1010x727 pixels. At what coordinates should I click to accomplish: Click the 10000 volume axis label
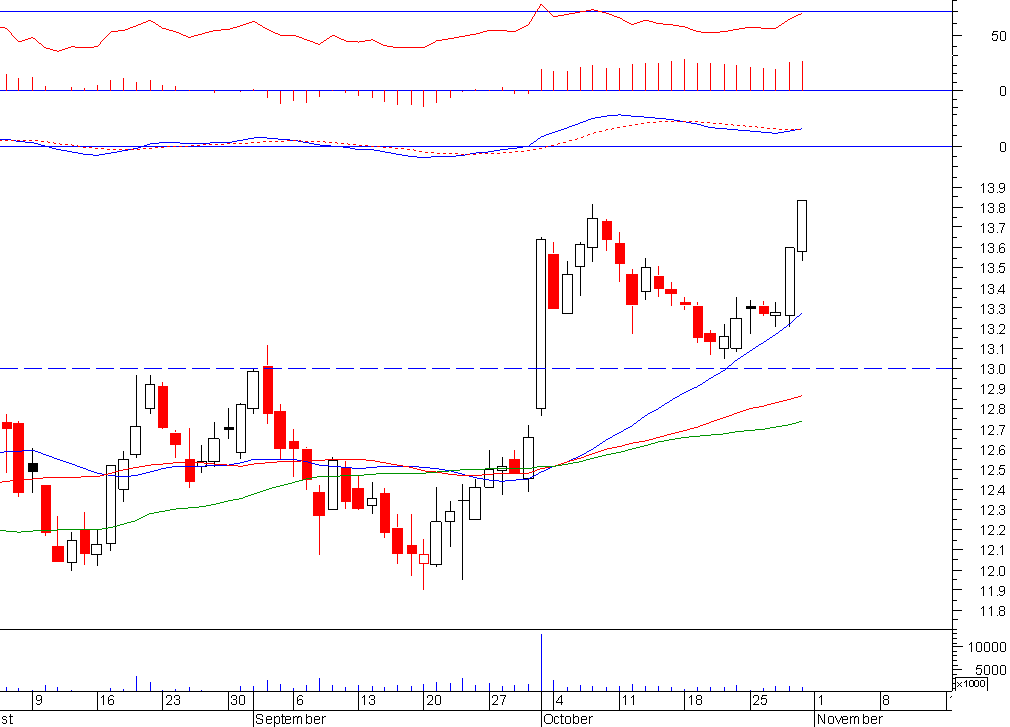coord(987,647)
